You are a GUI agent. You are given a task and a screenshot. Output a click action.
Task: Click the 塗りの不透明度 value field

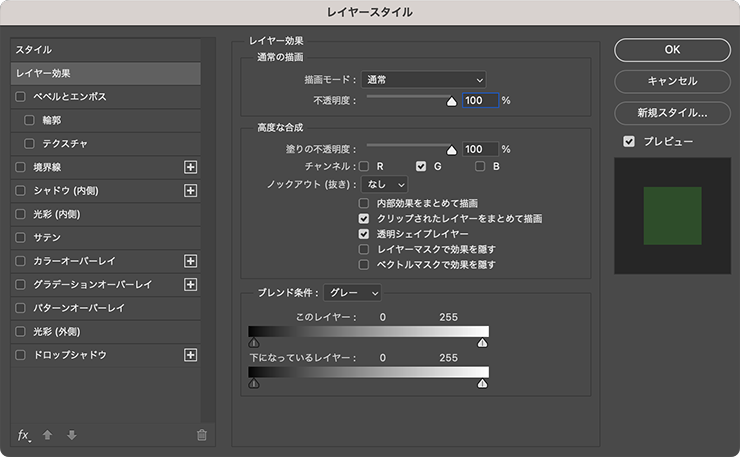coord(480,149)
